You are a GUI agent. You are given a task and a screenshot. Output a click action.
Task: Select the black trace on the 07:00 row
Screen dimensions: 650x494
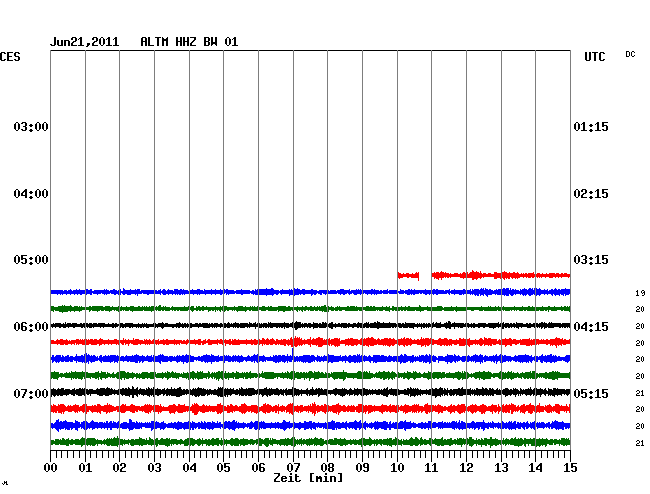(310, 392)
